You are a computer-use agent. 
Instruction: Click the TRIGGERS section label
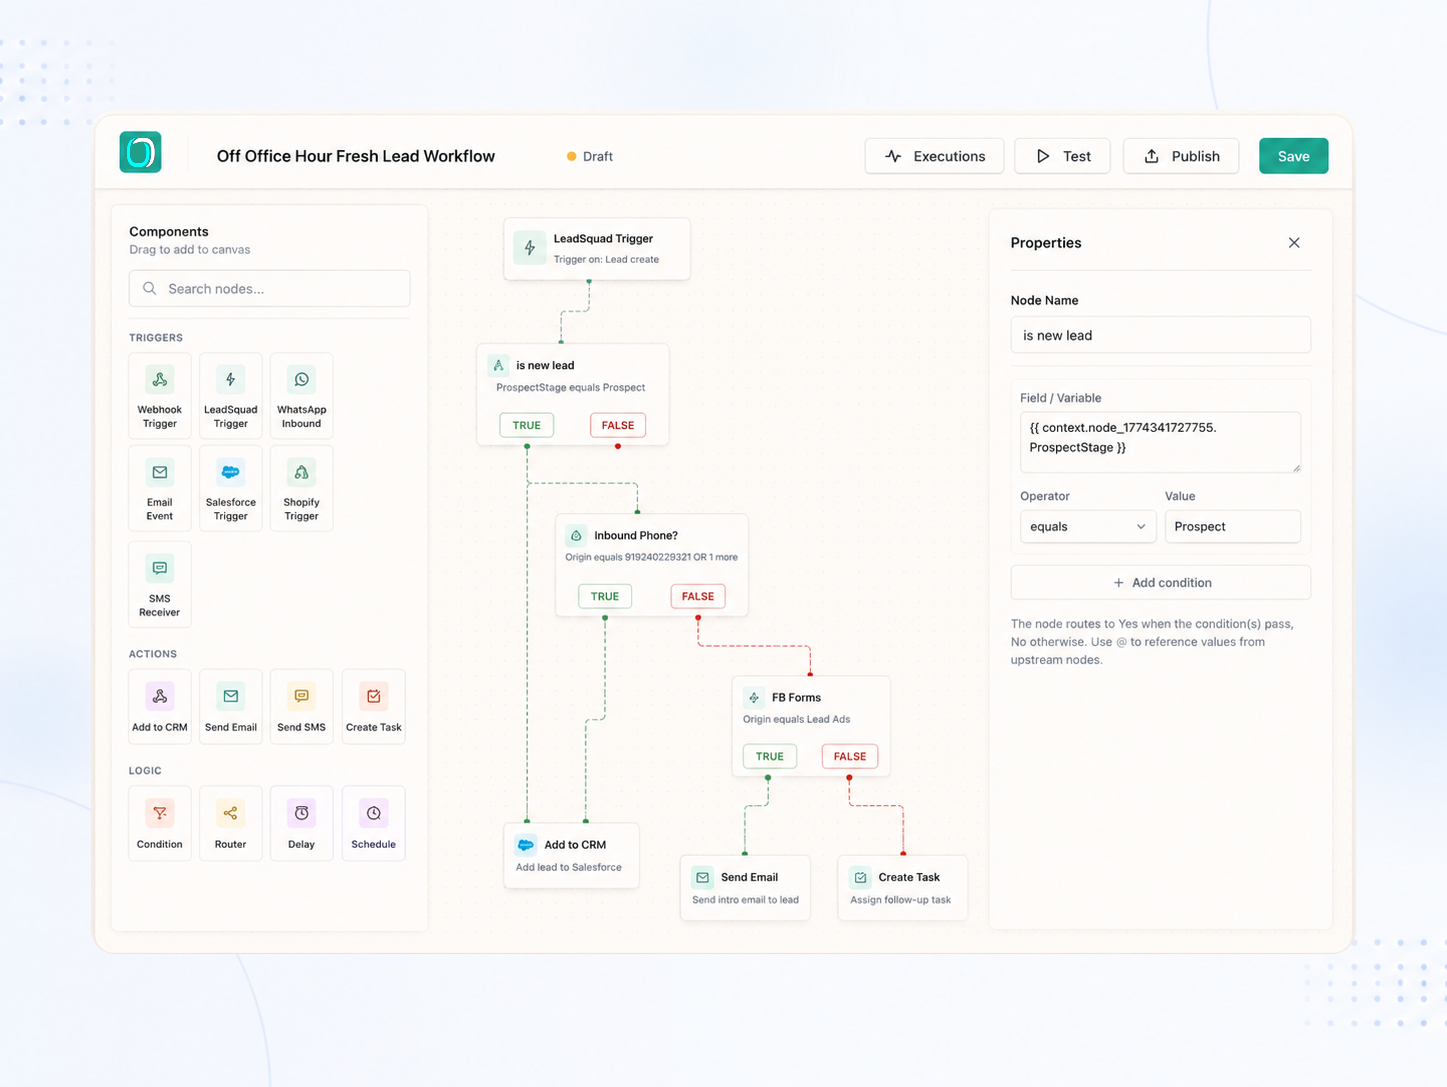(156, 338)
